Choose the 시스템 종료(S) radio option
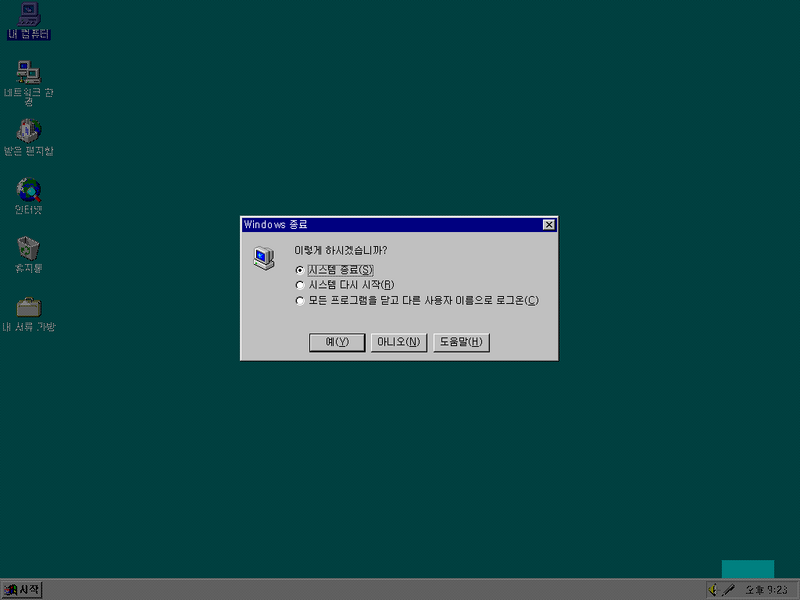This screenshot has height=600, width=800. [x=335, y=270]
